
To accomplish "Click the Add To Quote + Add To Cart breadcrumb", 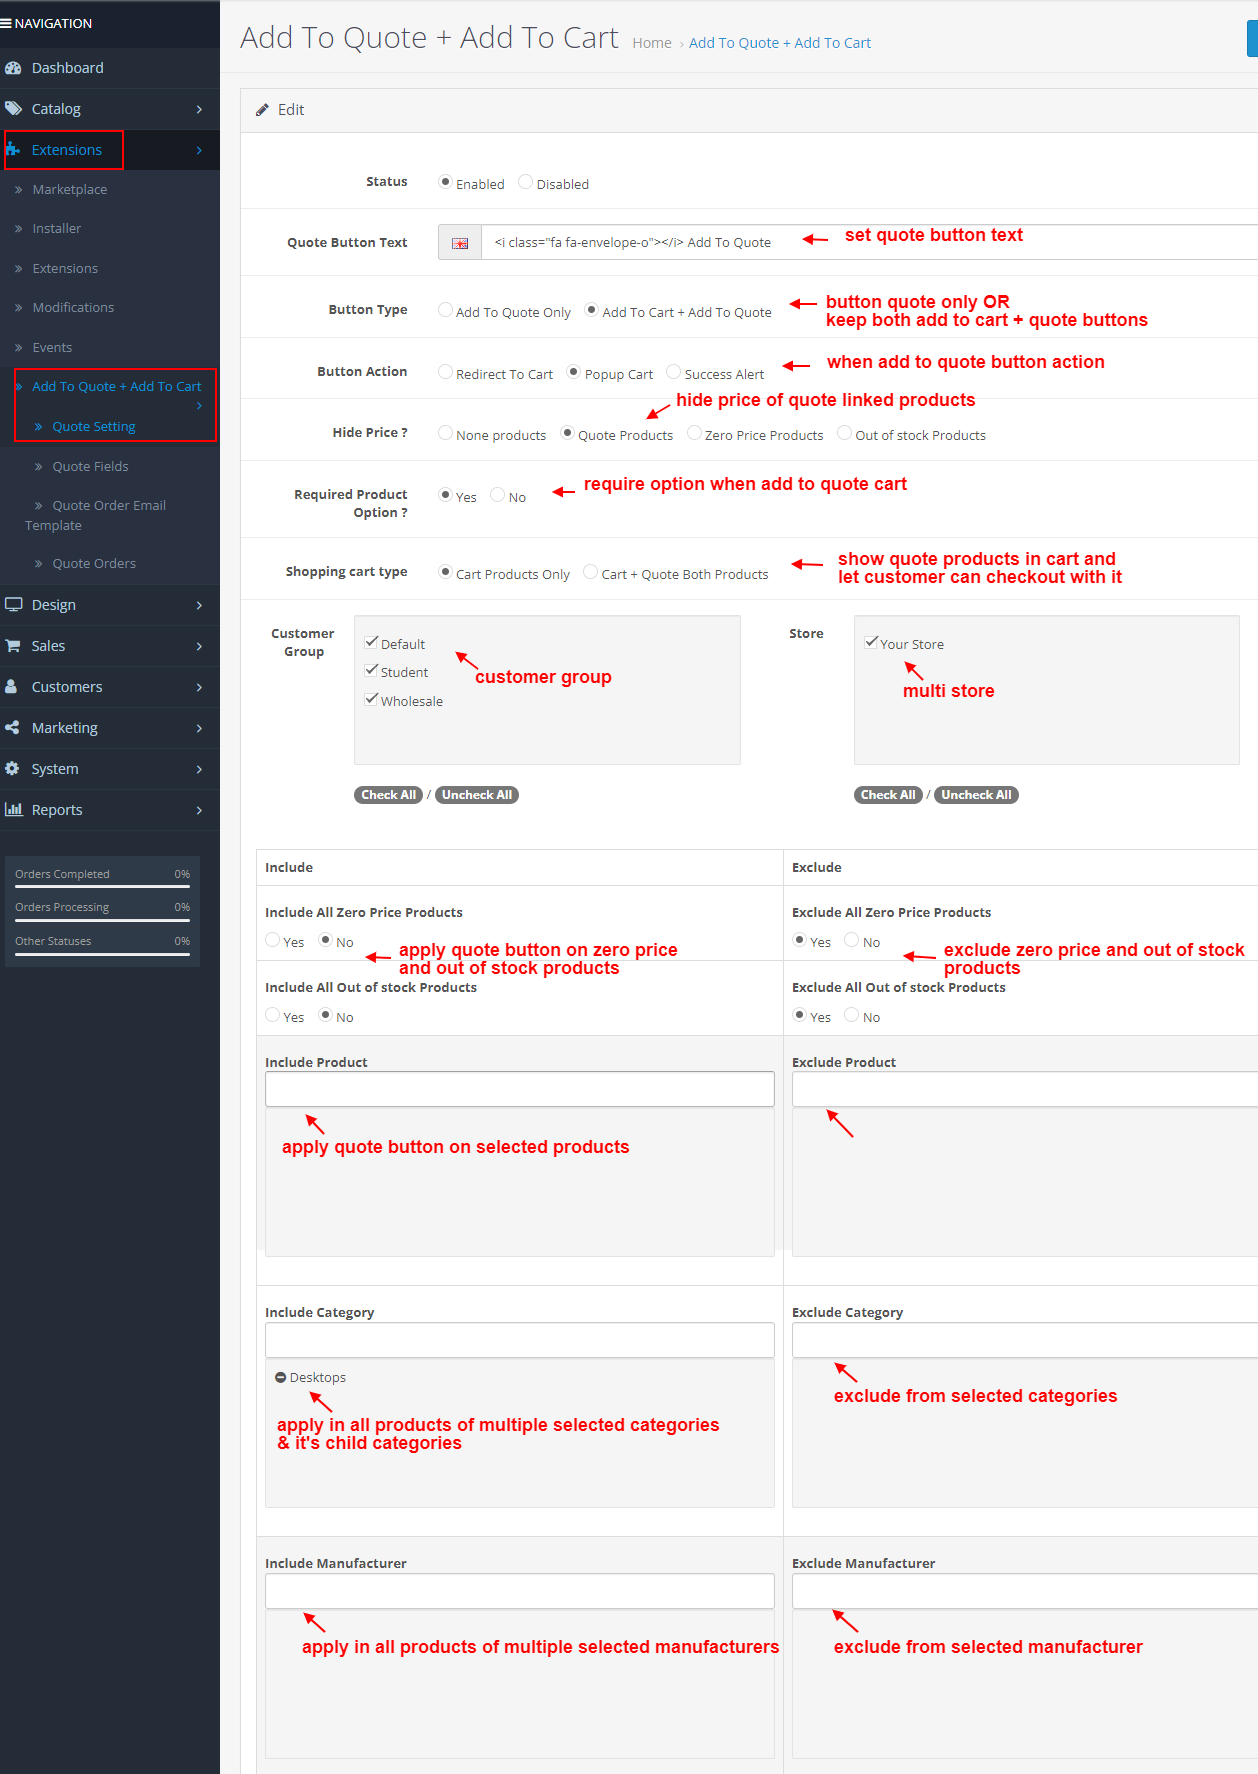I will [780, 43].
